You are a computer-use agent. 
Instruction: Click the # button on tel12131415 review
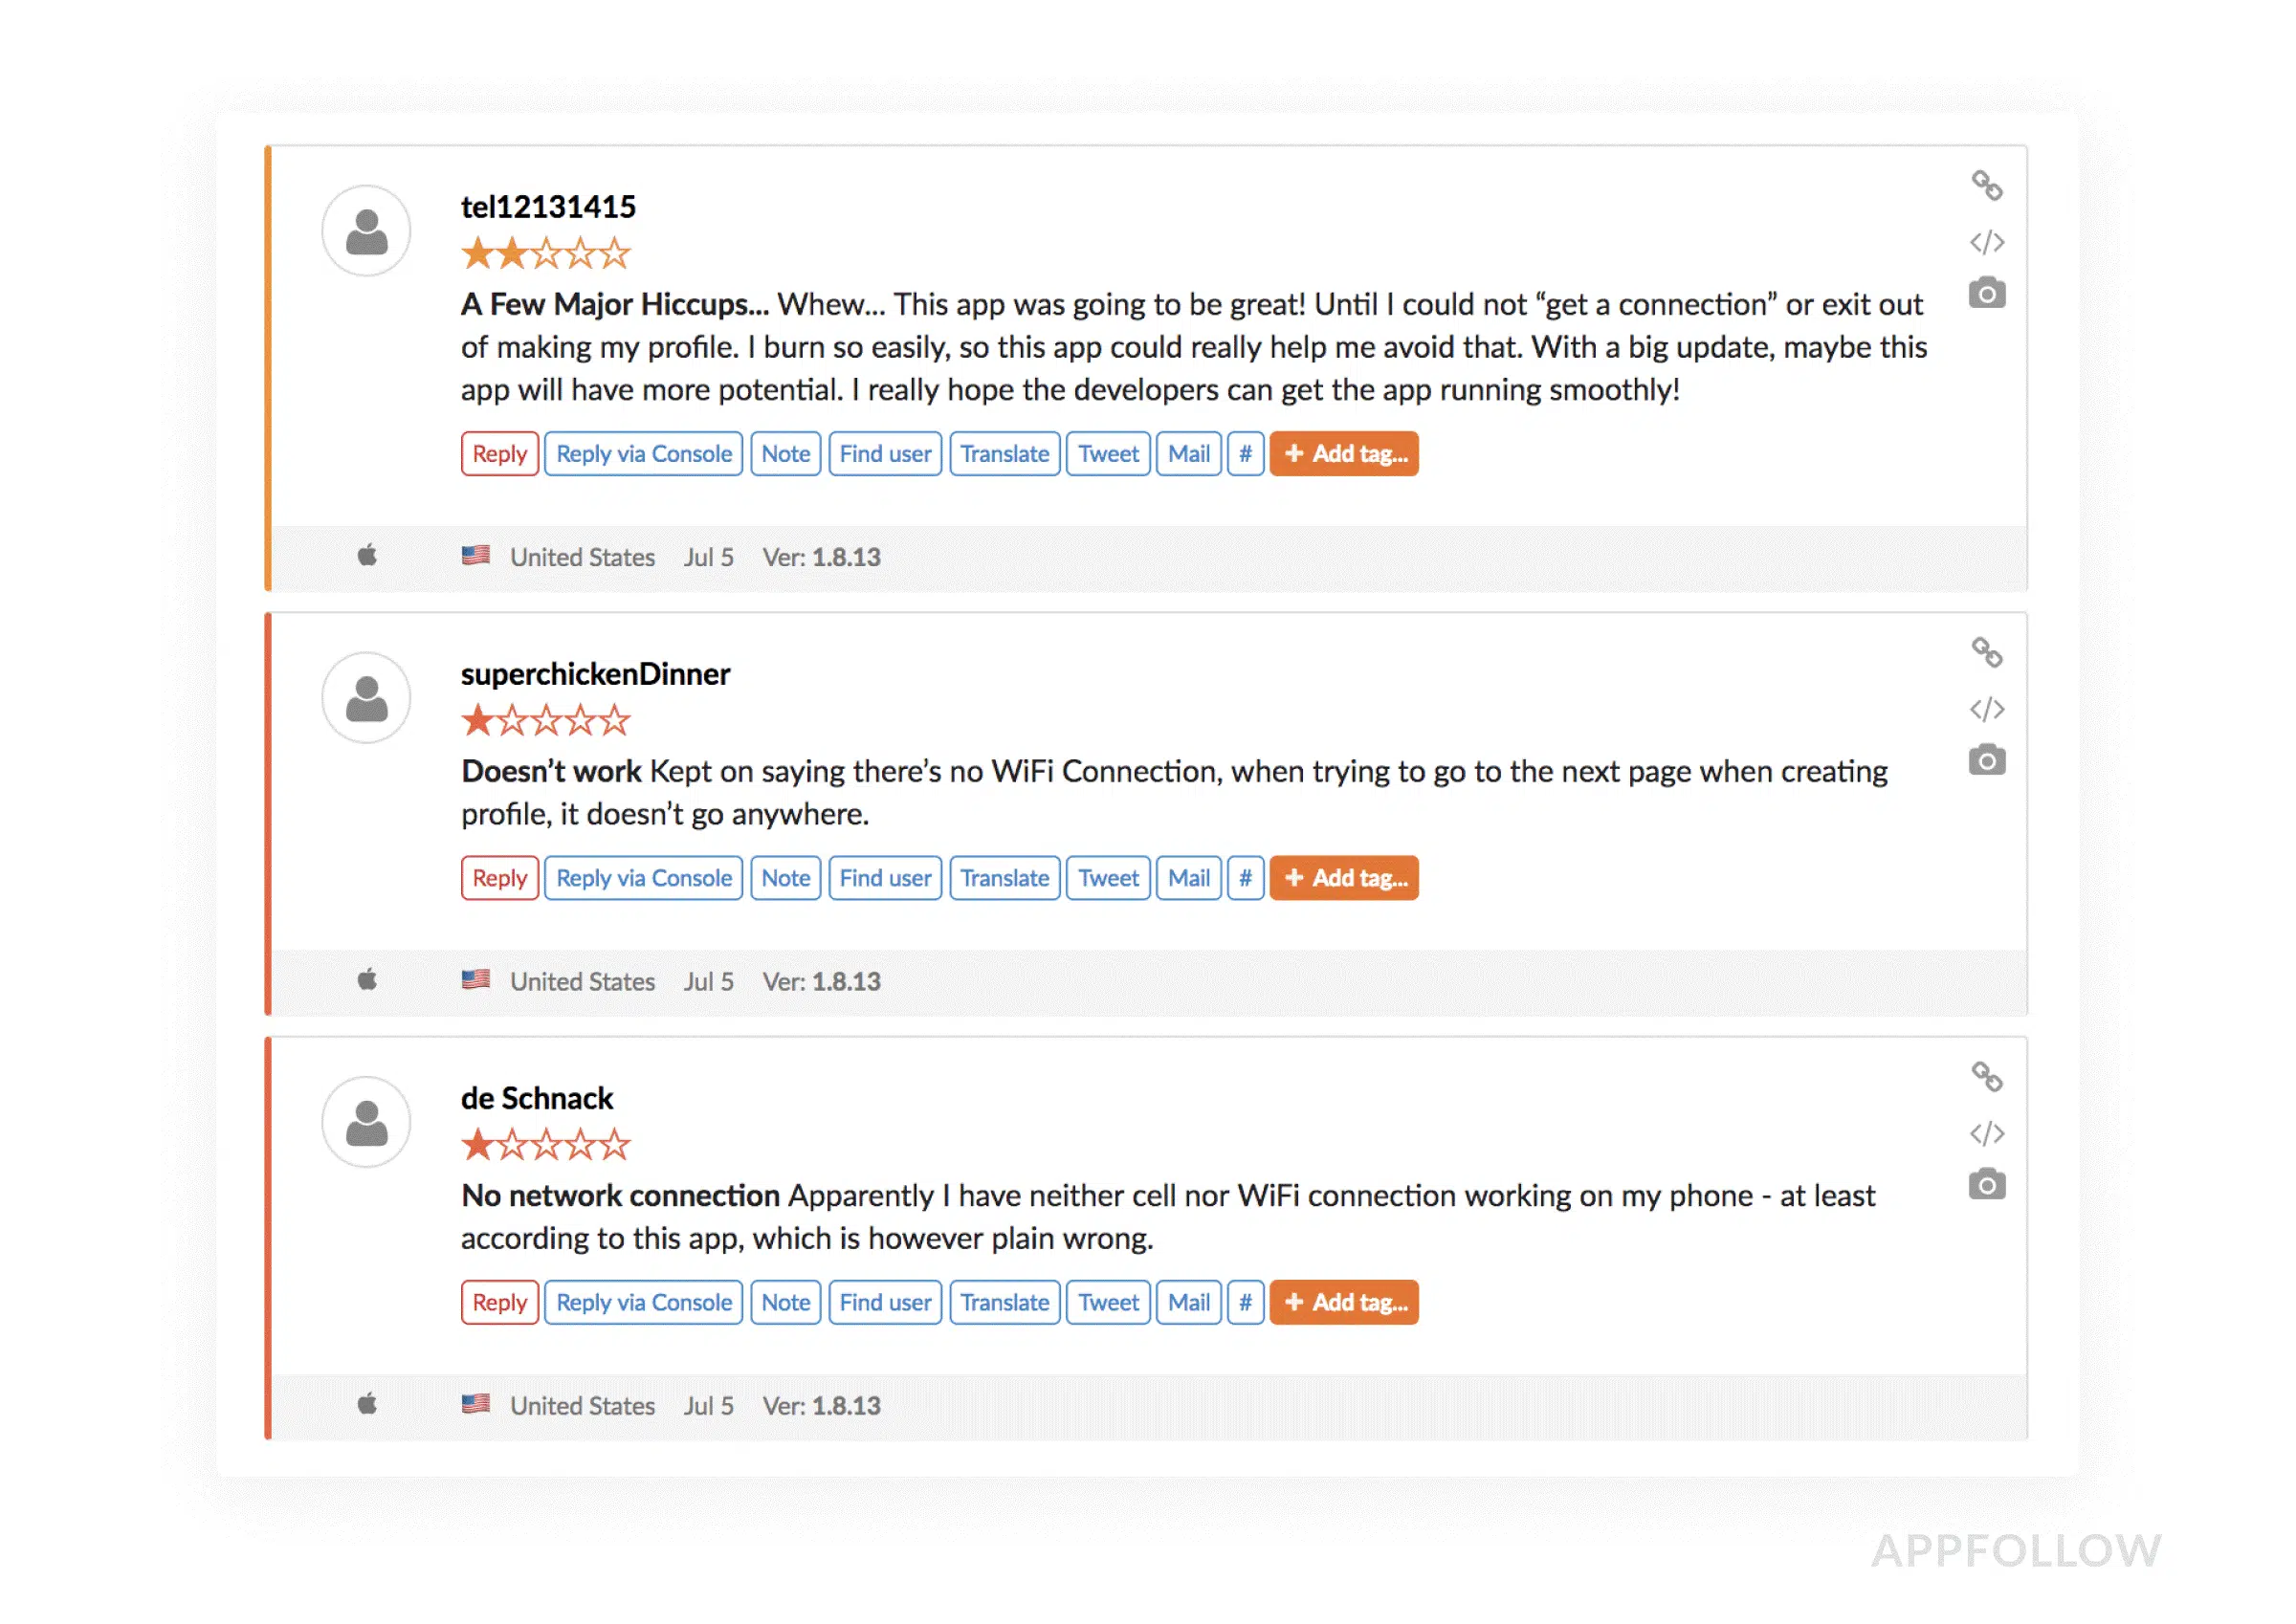[x=1244, y=454]
